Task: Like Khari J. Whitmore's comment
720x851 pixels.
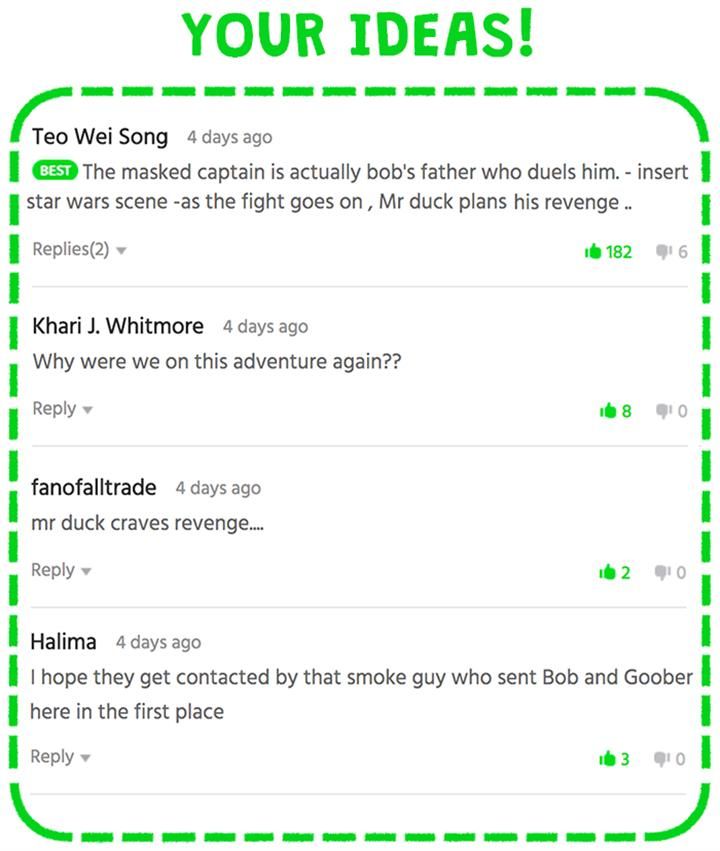Action: point(607,410)
